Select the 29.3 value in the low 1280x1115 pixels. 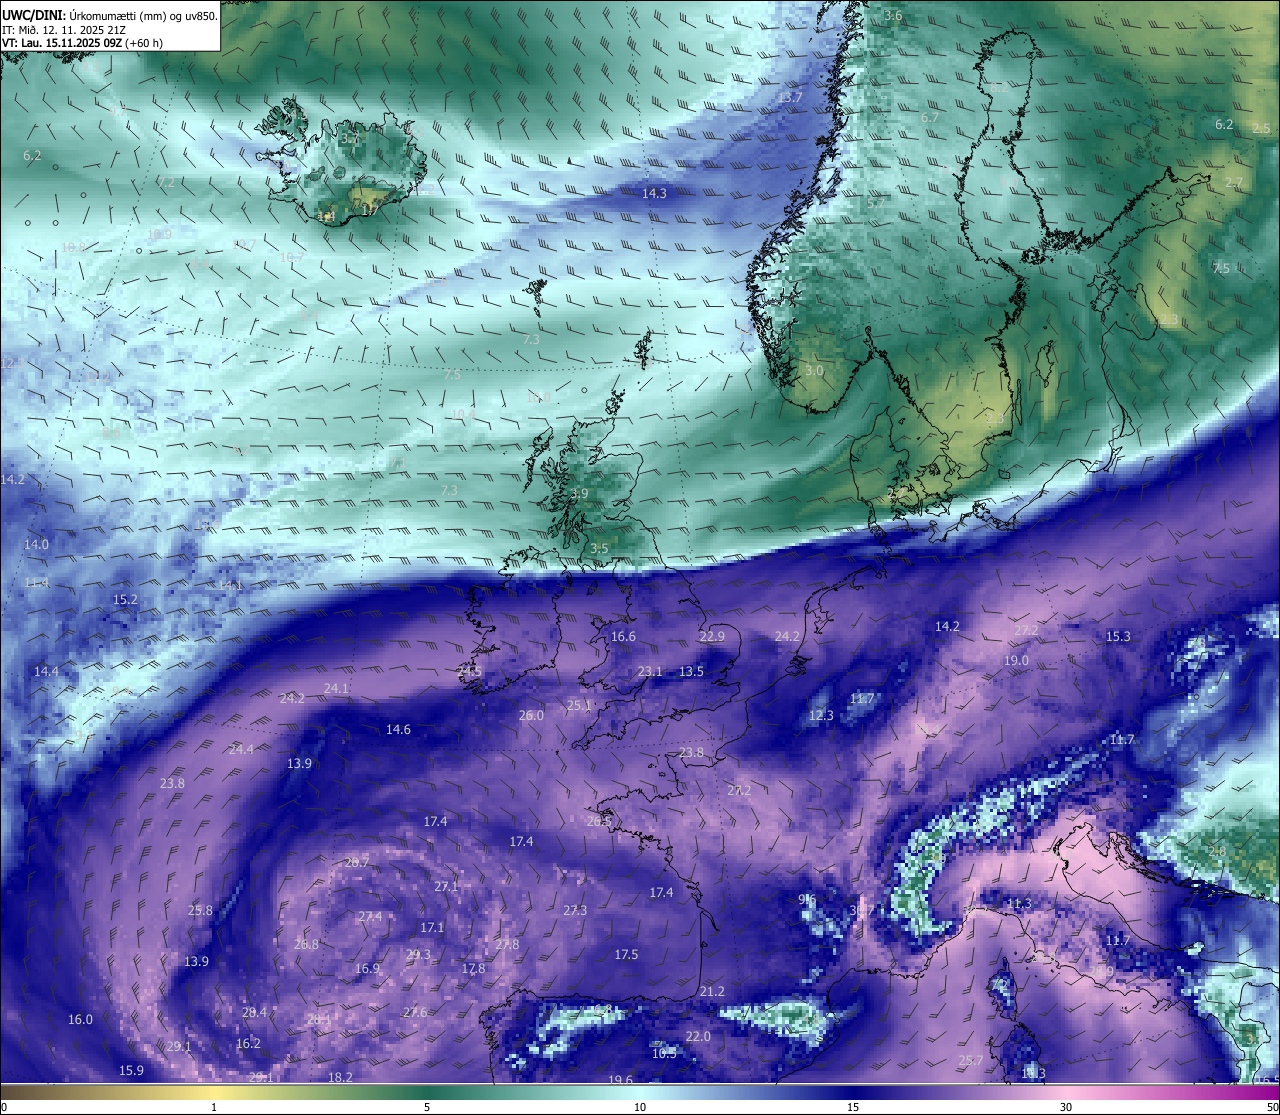tap(418, 955)
